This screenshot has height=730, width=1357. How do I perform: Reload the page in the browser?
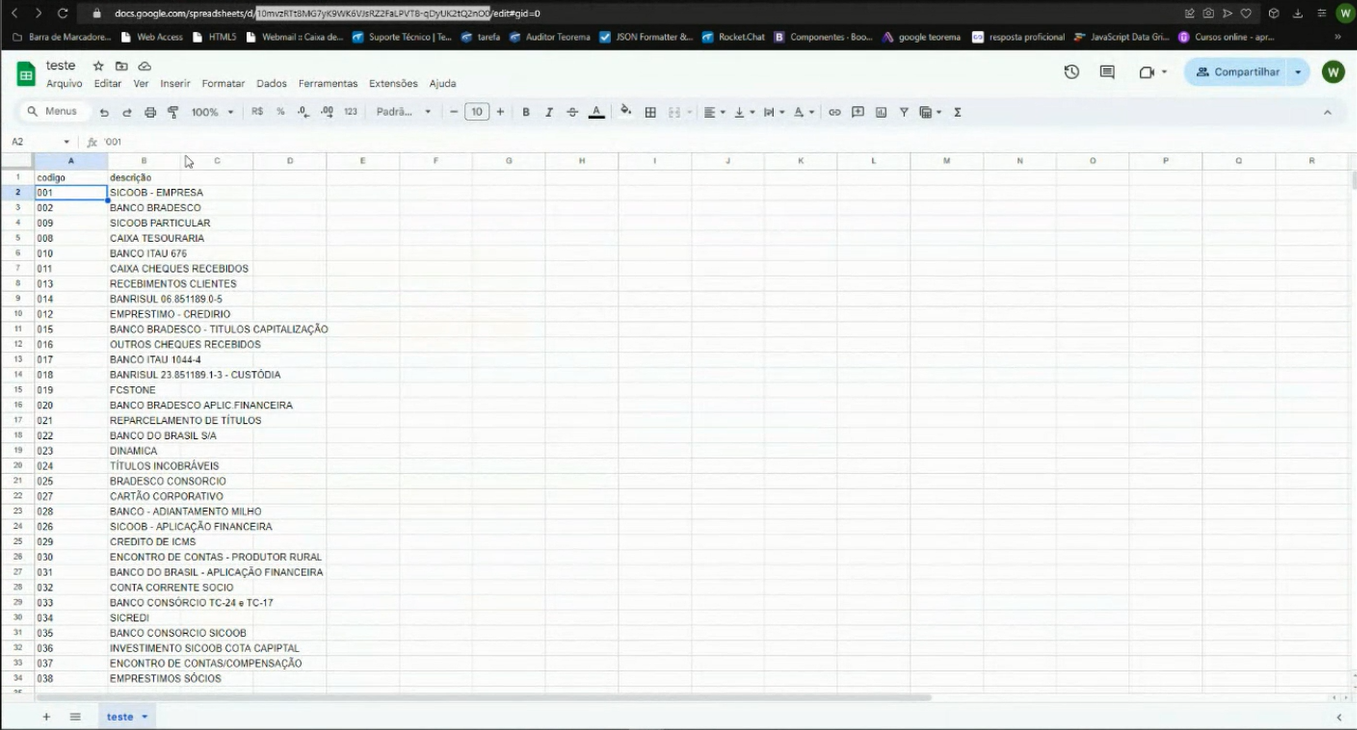point(62,13)
